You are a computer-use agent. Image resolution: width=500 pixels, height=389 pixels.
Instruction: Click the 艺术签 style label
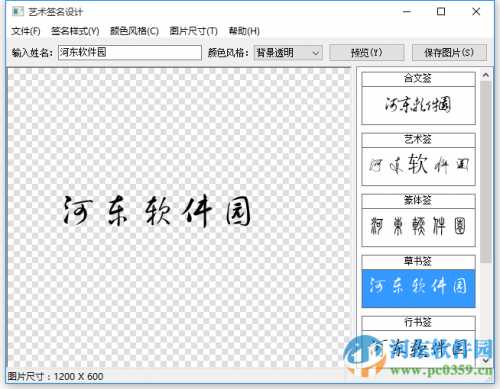click(418, 139)
